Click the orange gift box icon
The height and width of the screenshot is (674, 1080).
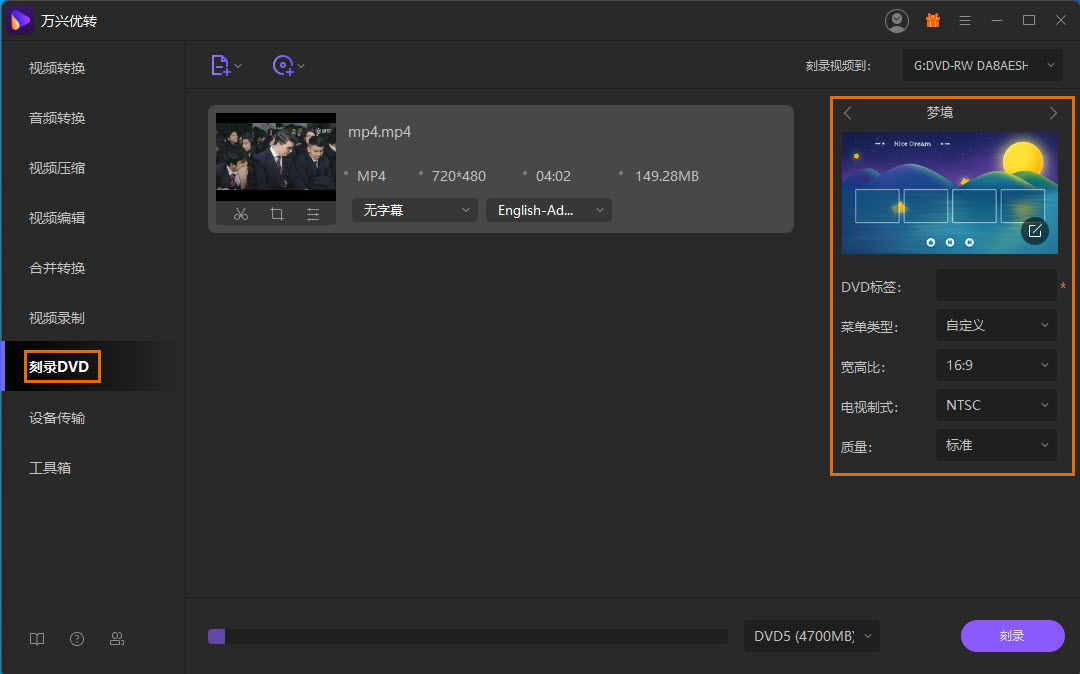tap(932, 20)
